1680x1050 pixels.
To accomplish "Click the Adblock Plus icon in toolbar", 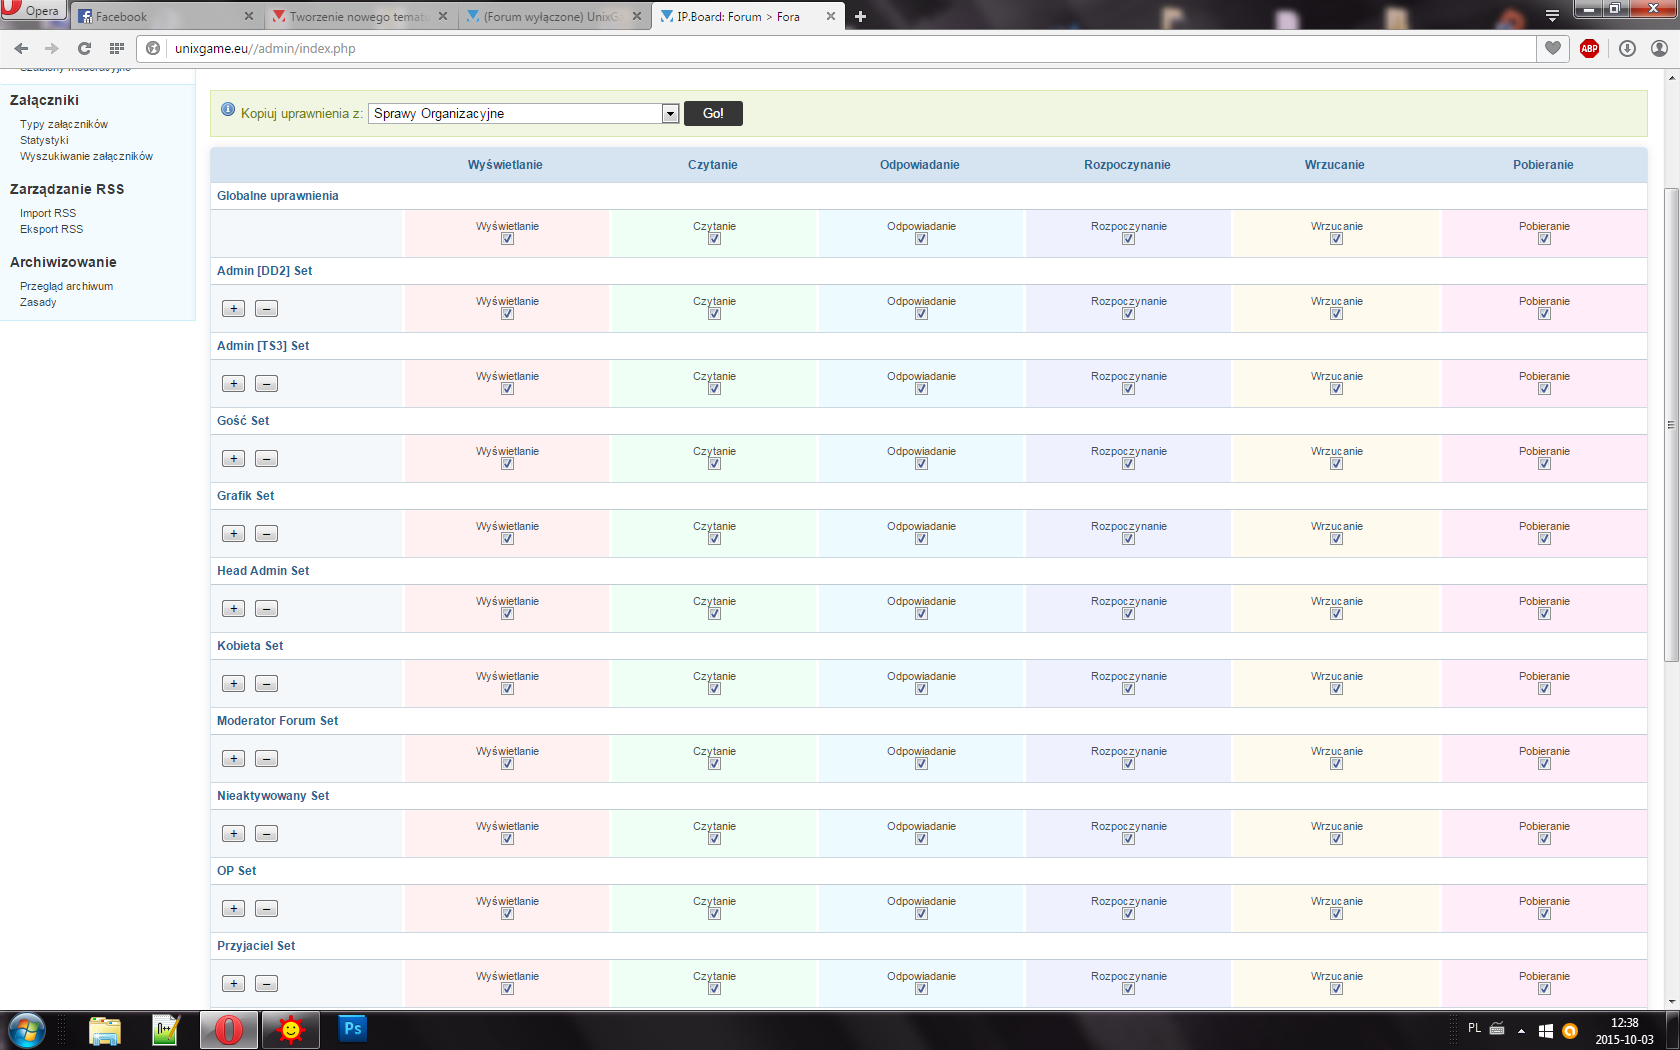I will click(x=1589, y=48).
